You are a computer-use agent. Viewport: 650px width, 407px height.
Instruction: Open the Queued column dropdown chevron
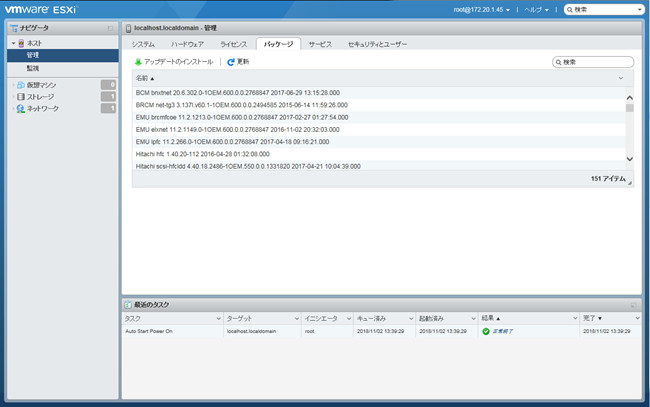411,318
